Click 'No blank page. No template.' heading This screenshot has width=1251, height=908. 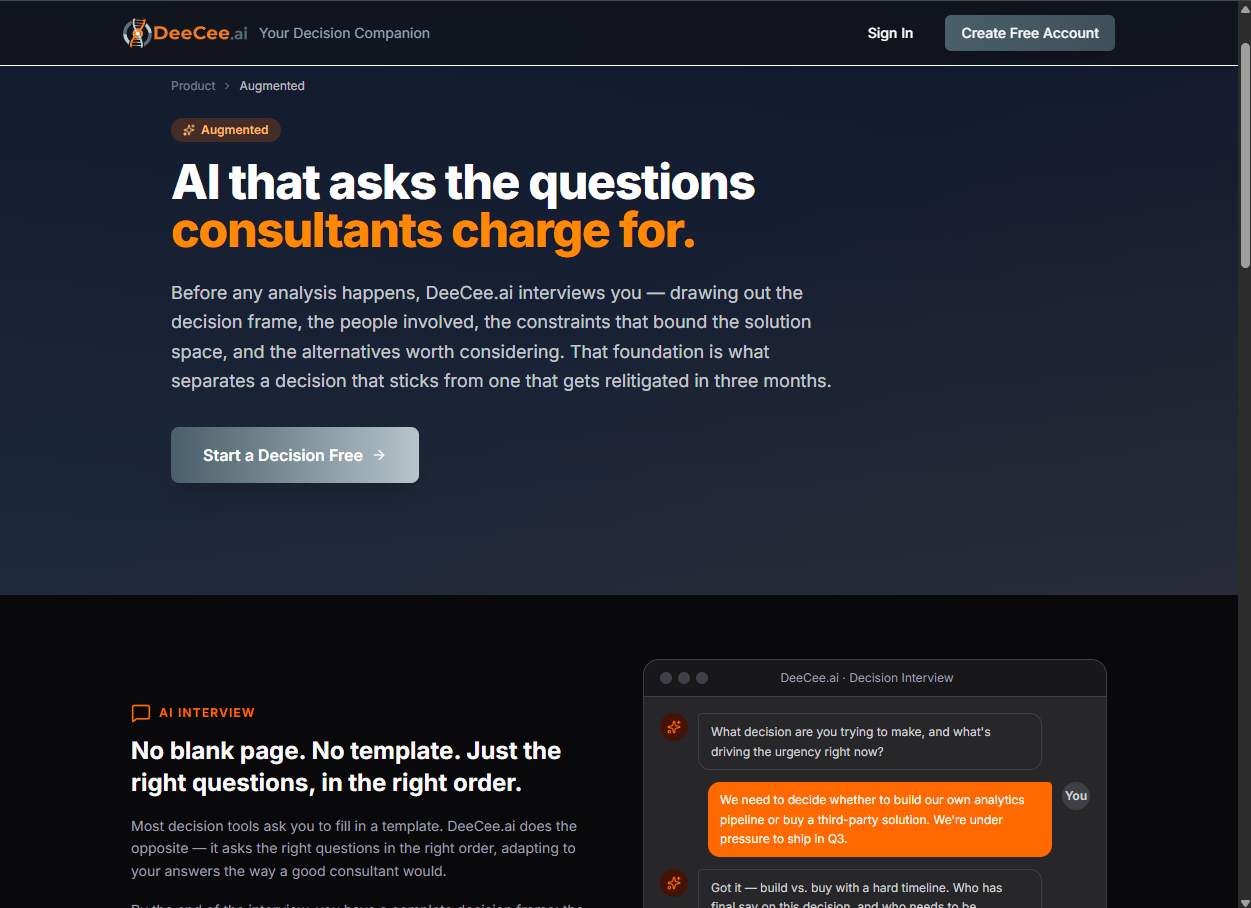click(346, 766)
